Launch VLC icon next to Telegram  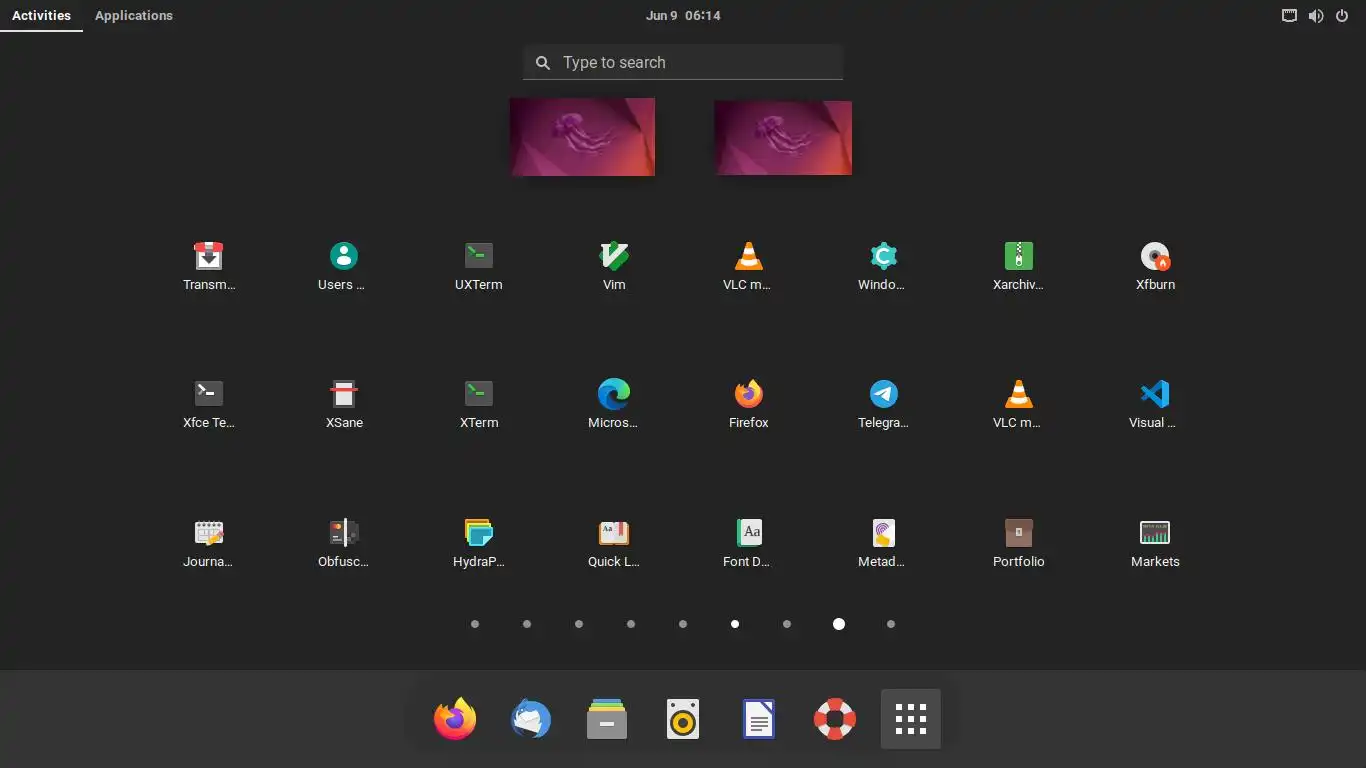point(1018,403)
